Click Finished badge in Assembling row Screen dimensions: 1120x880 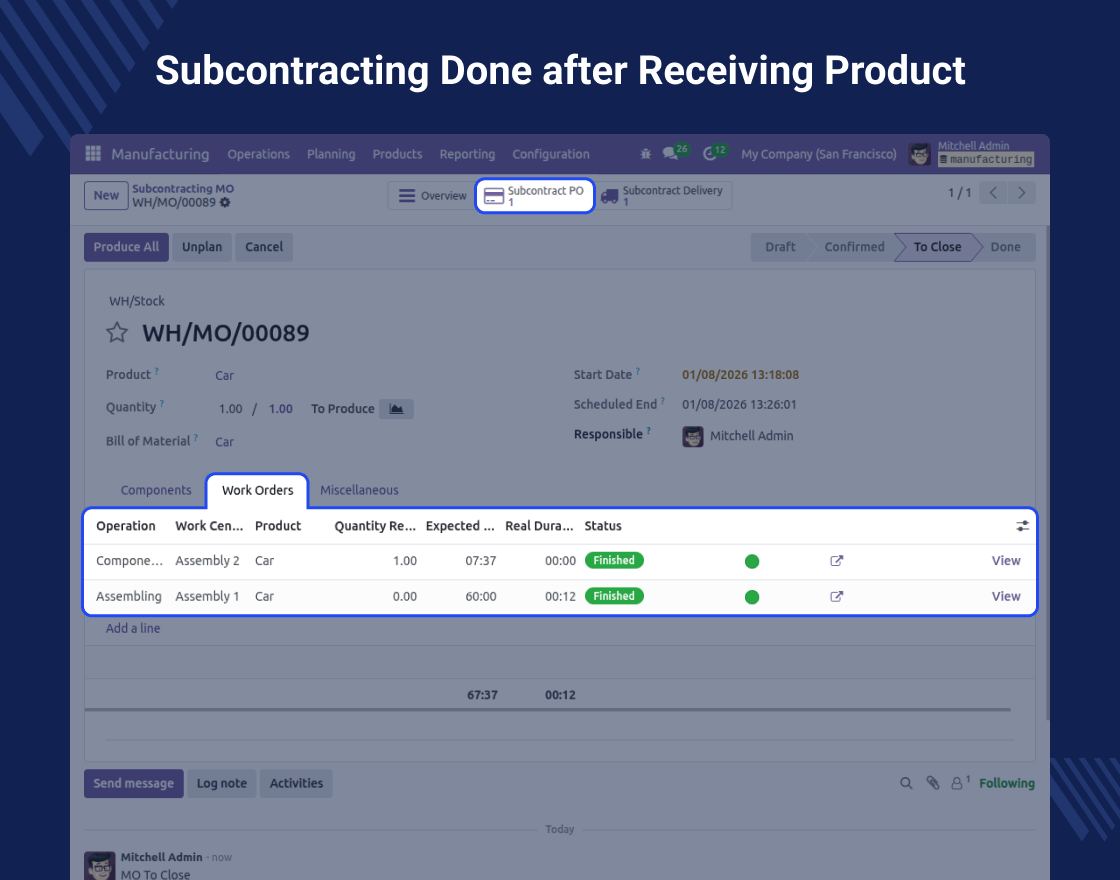[614, 596]
